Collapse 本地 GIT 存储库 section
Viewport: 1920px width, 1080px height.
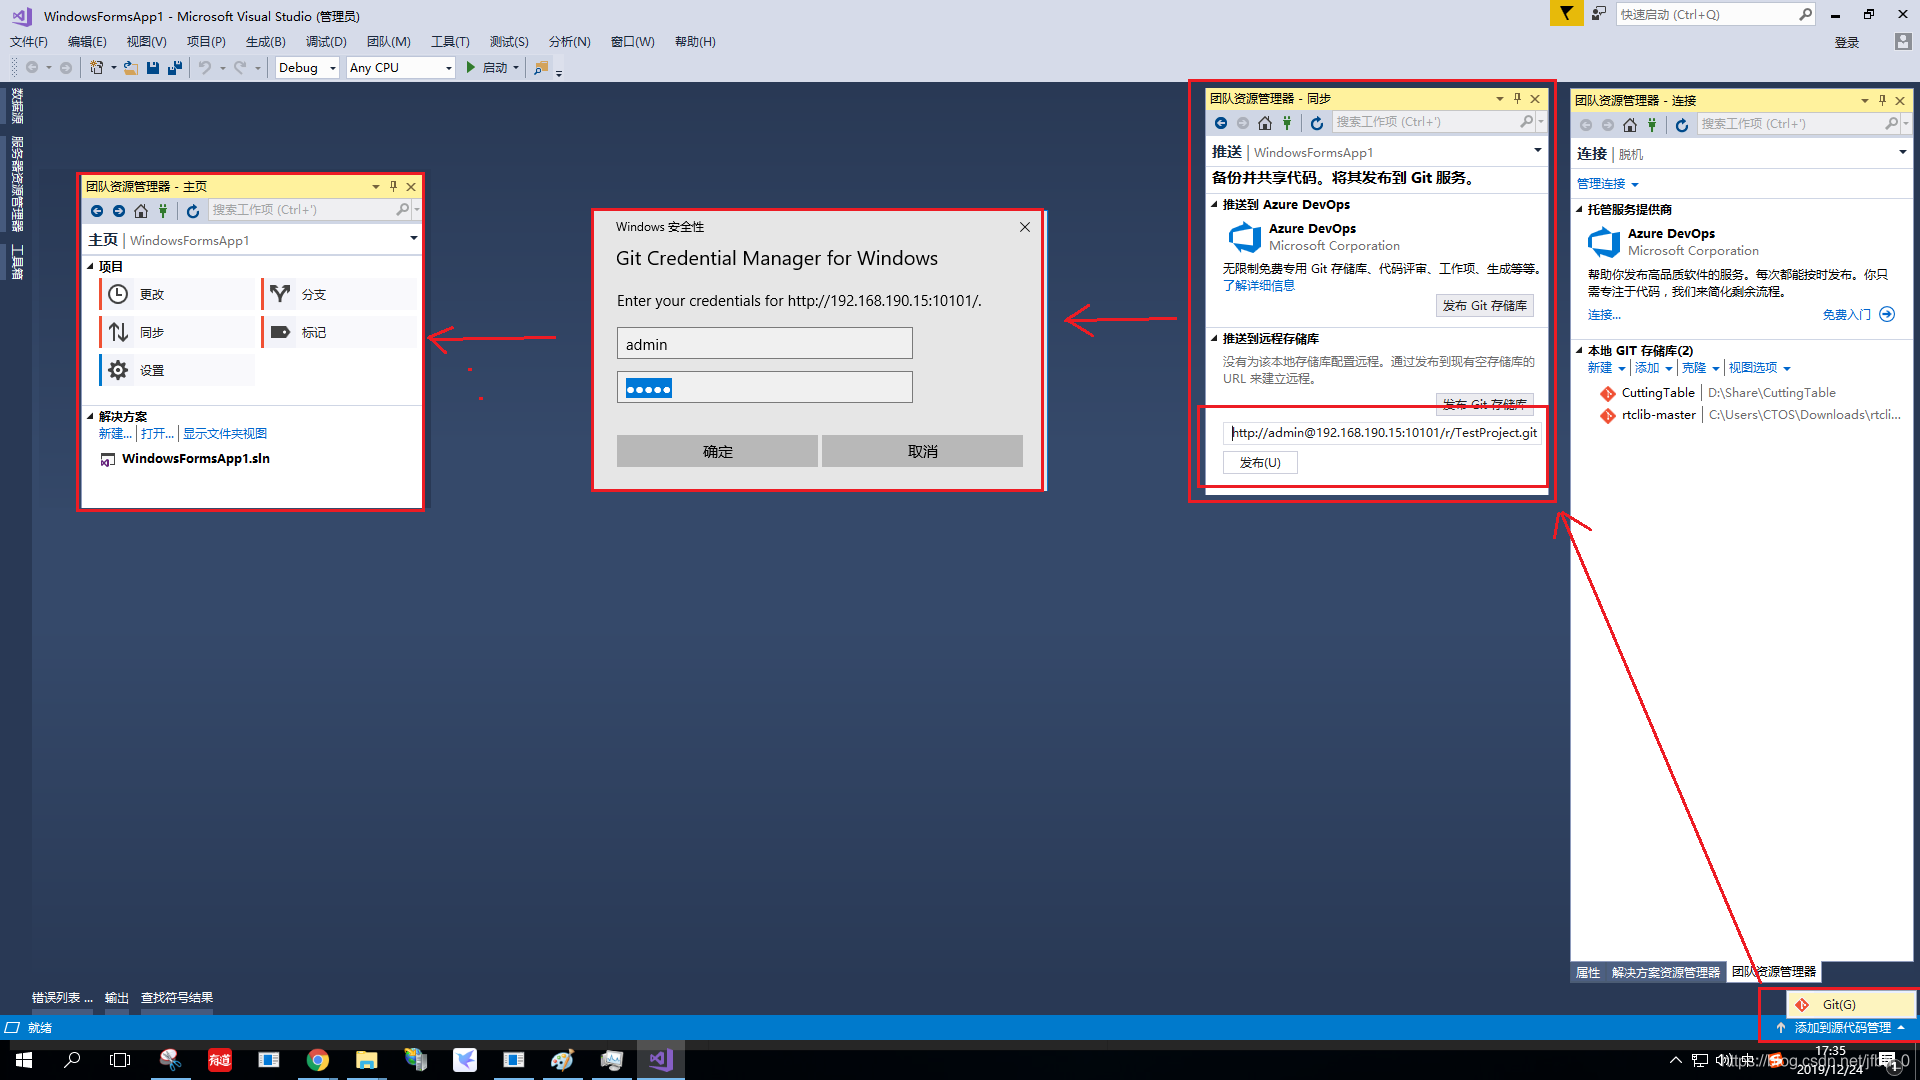(x=1579, y=351)
